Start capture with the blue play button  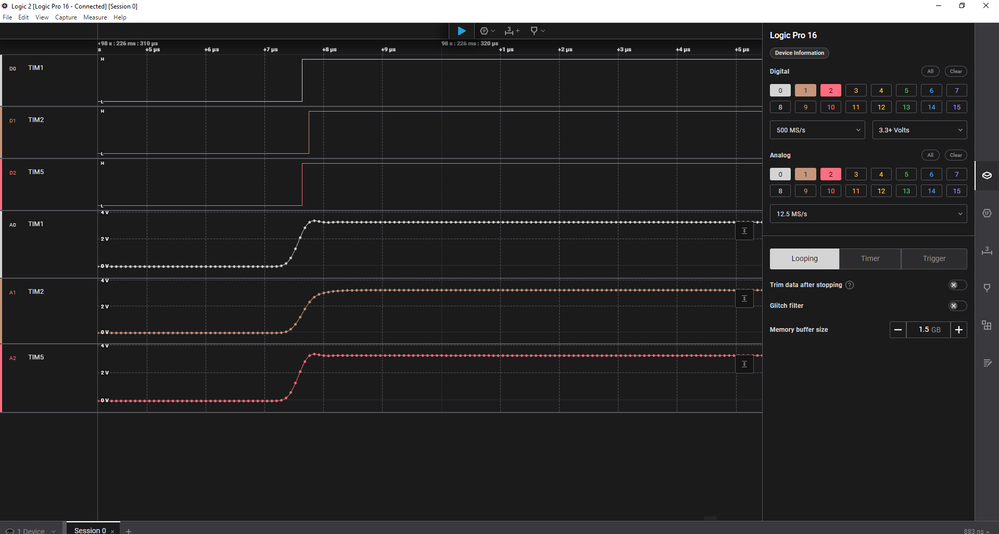click(461, 31)
